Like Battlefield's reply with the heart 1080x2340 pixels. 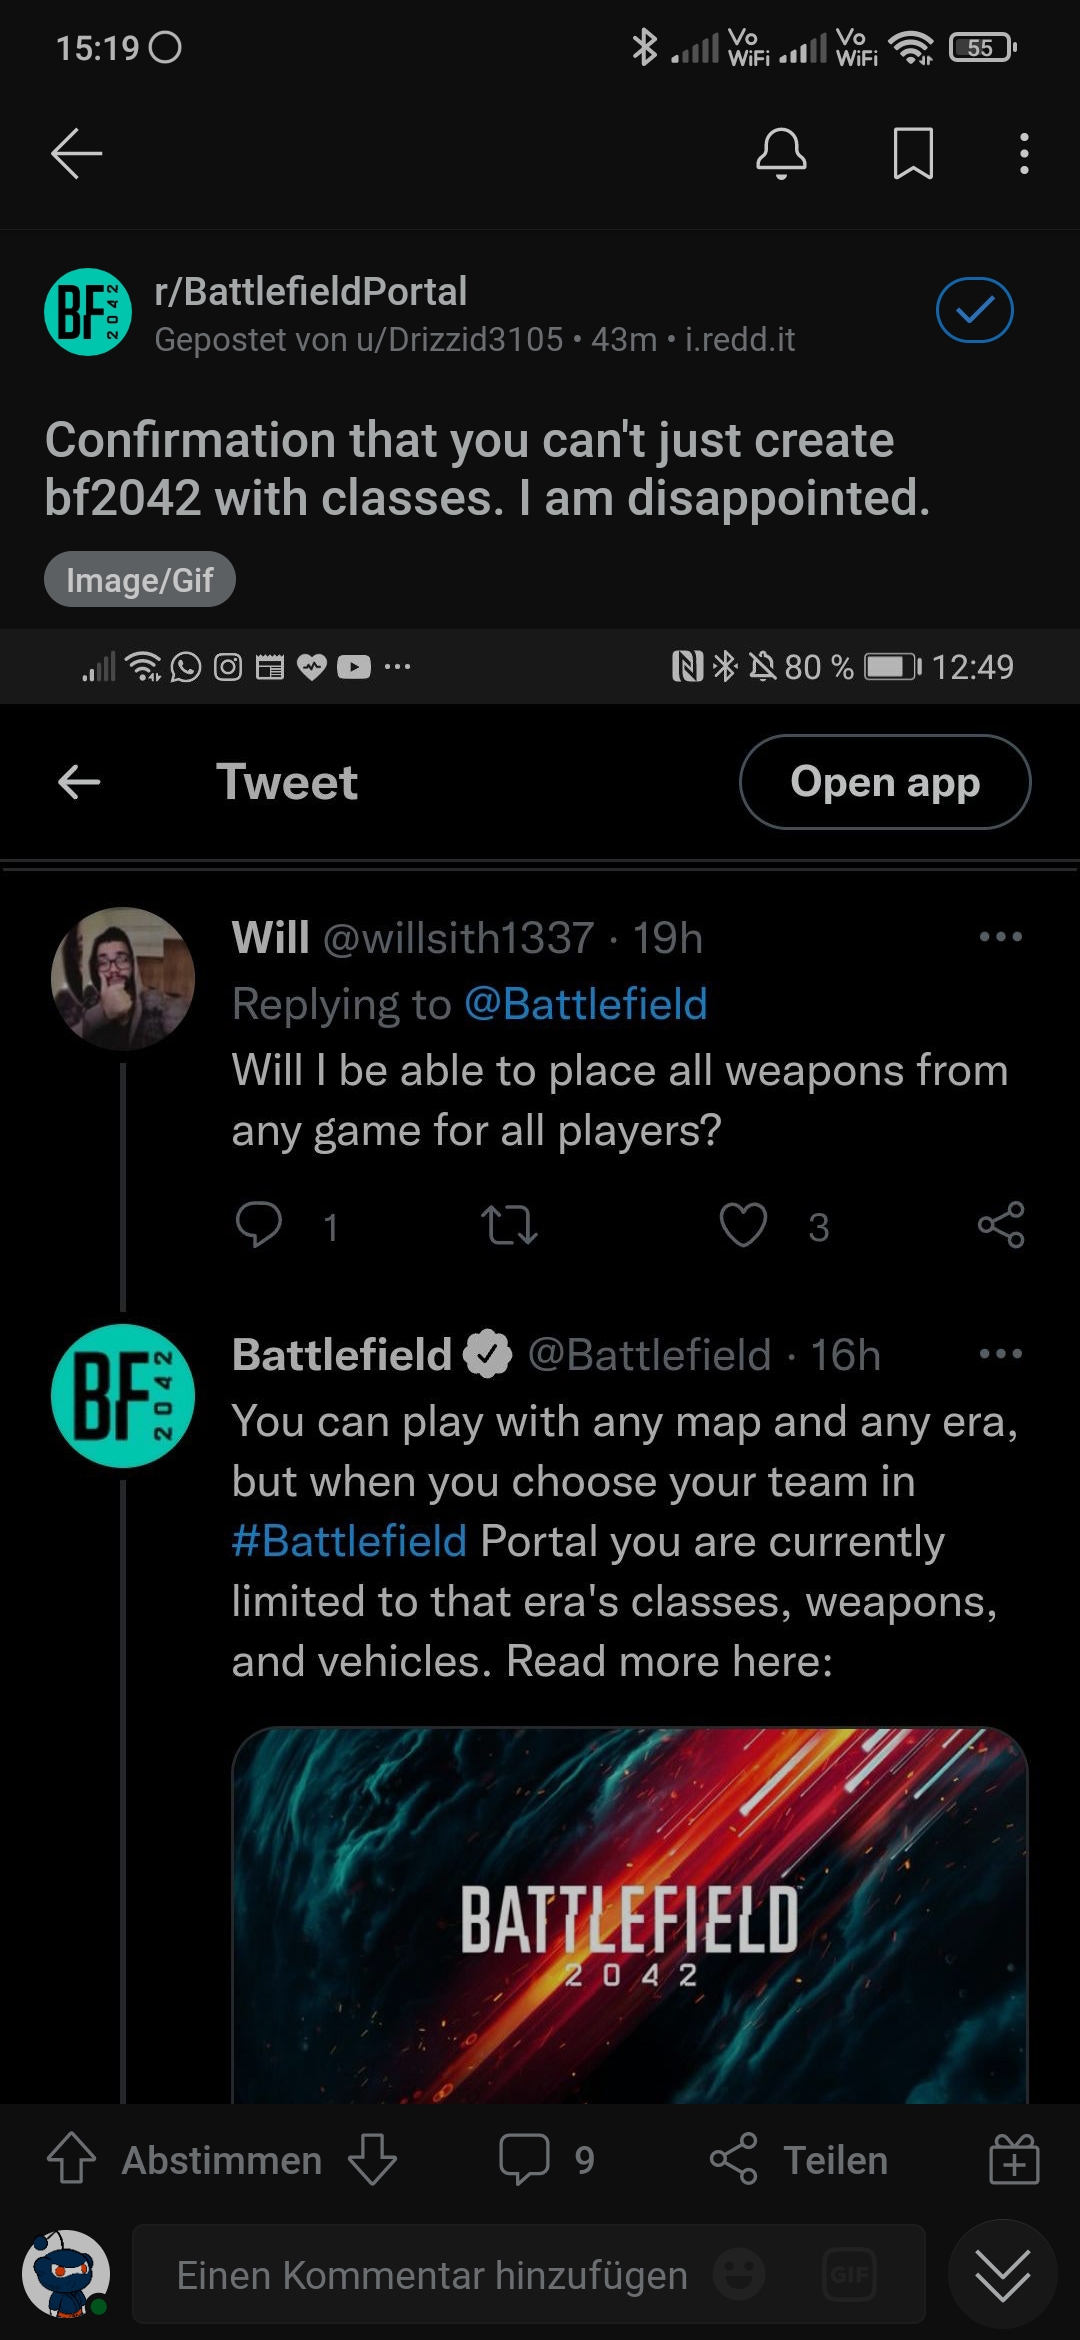point(745,1226)
